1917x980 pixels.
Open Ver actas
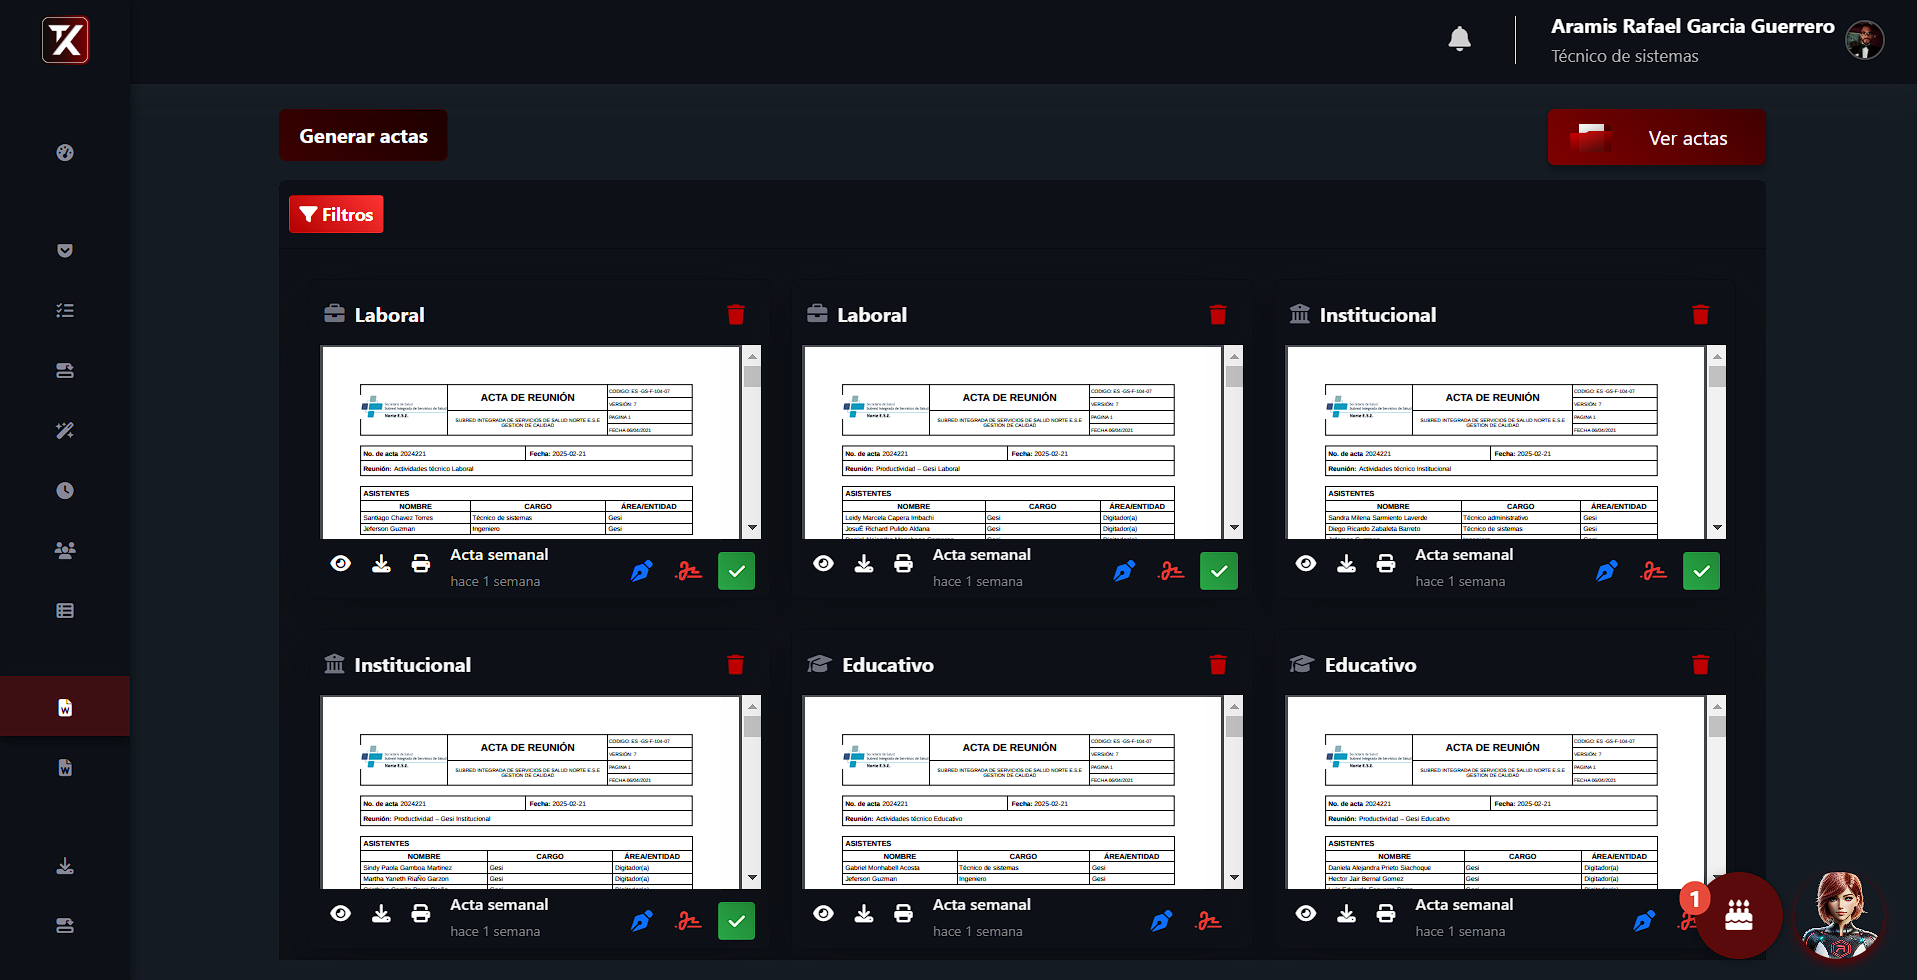pos(1687,138)
